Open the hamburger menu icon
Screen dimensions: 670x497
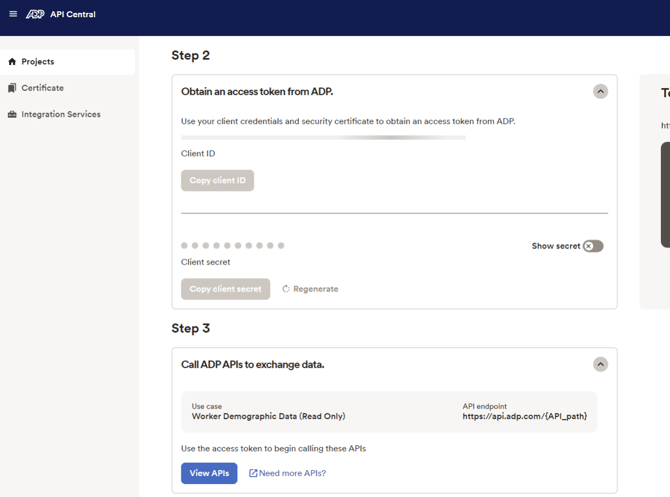[x=13, y=14]
